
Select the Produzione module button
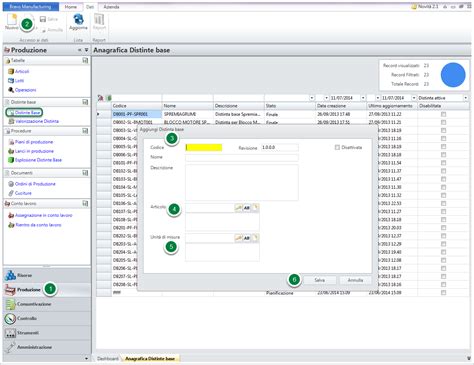[47, 290]
